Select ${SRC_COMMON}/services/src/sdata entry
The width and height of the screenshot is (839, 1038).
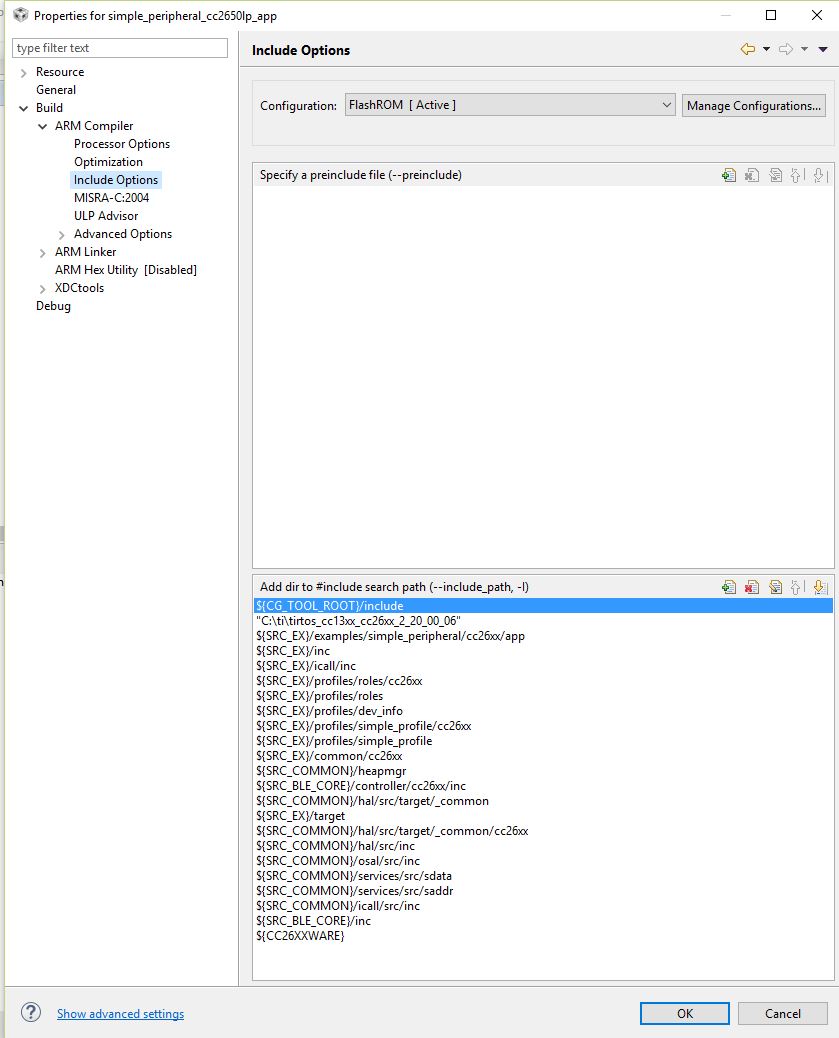(354, 876)
